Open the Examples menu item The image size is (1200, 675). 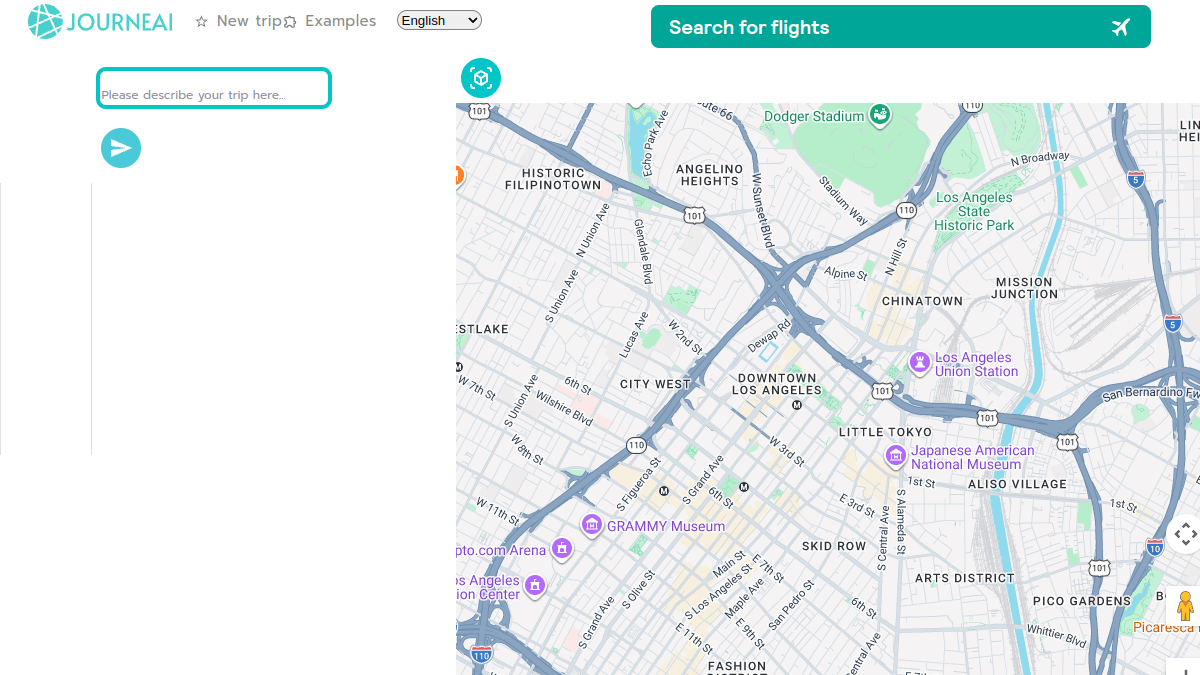[330, 21]
